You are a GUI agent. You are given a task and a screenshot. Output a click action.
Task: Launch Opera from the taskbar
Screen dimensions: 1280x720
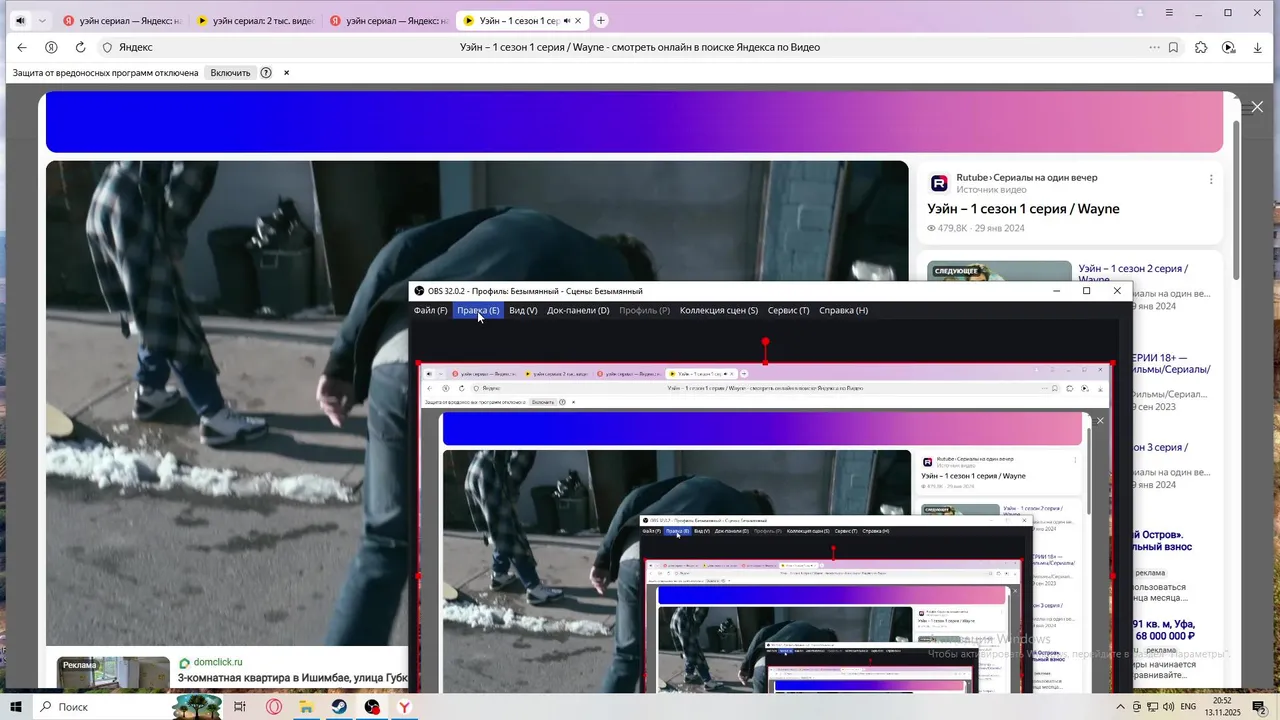point(273,707)
